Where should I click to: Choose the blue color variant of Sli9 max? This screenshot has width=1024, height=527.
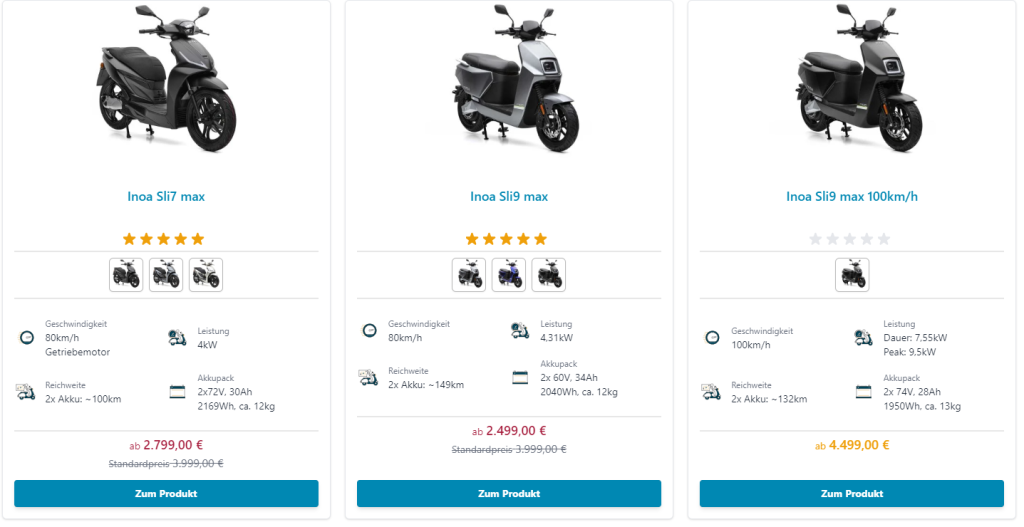pos(509,275)
